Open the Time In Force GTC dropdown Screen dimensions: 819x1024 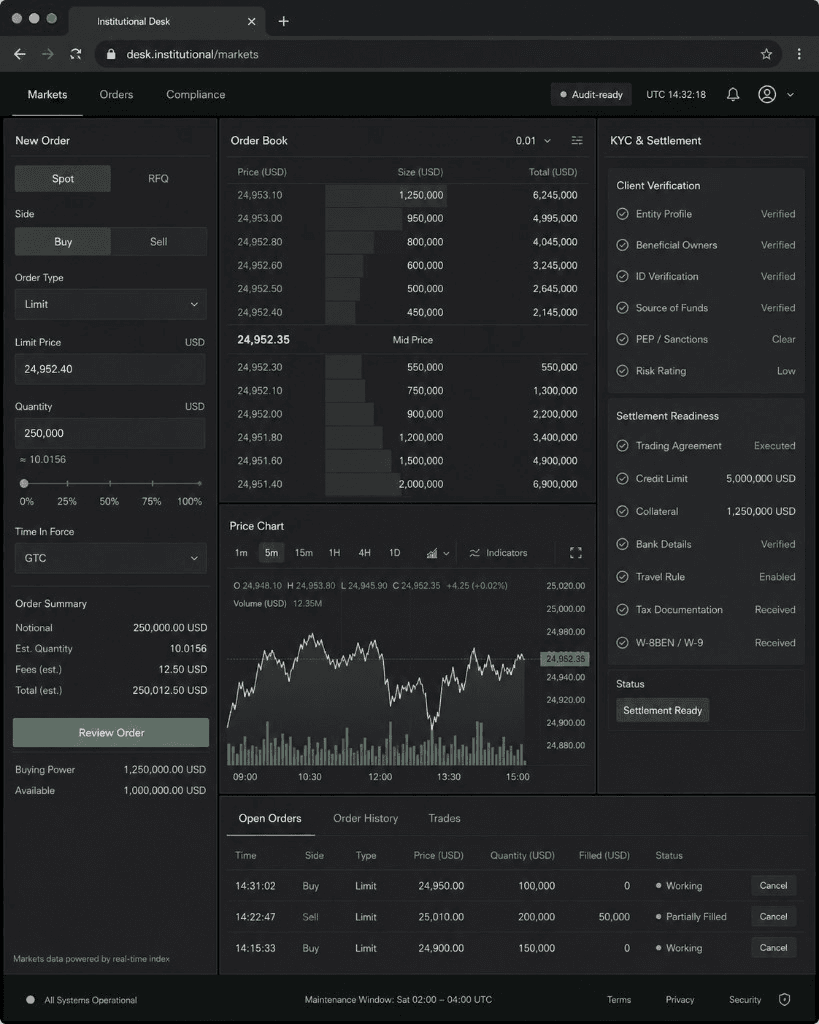(110, 558)
